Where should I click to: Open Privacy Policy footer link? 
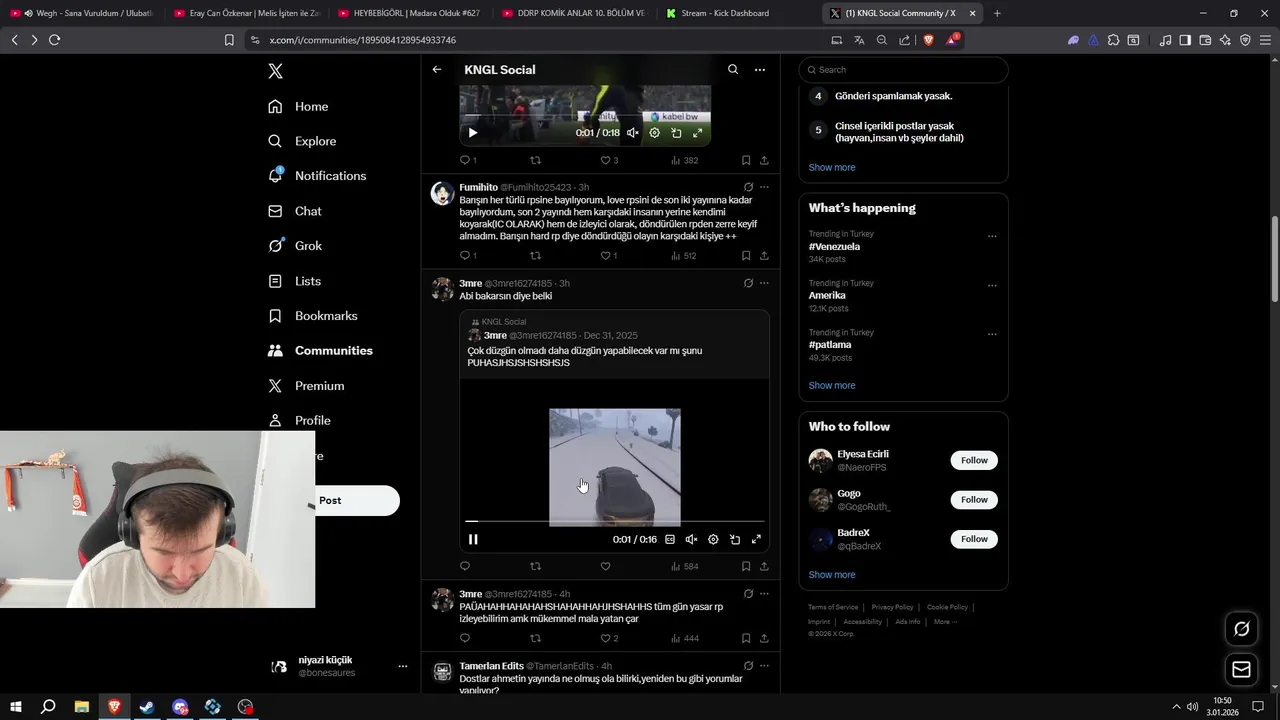[x=892, y=607]
